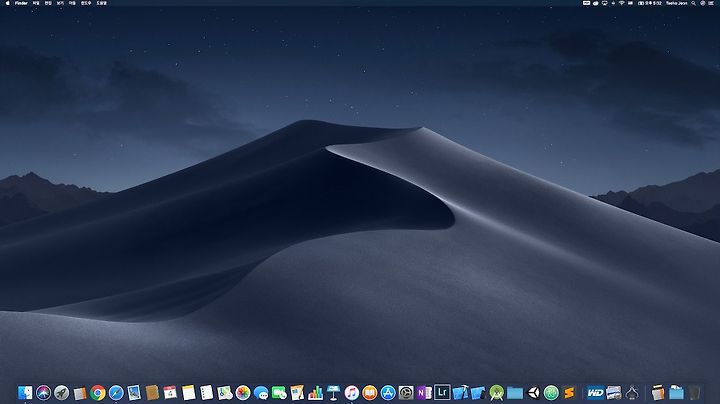Open the Messages chat bubble icon
The height and width of the screenshot is (404, 720).
(x=261, y=393)
